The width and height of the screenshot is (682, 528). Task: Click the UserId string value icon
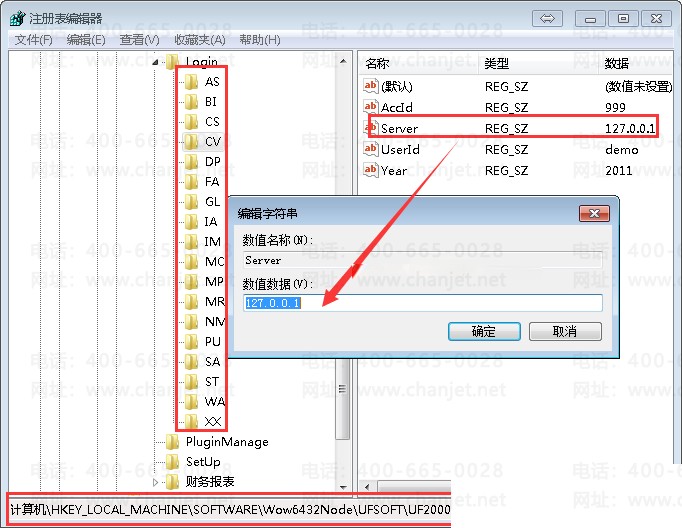371,149
